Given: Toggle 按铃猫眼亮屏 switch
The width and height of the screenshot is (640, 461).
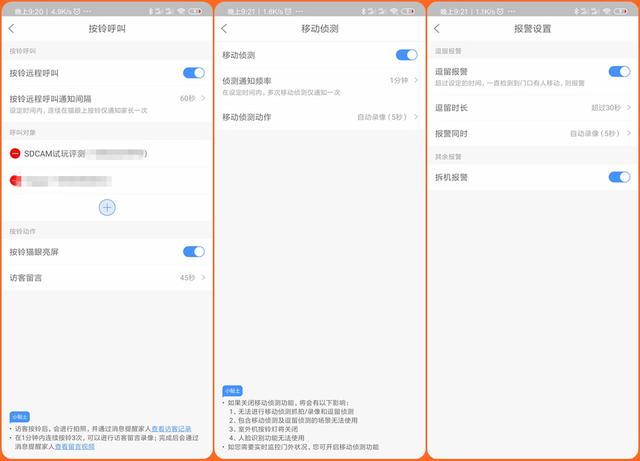Looking at the screenshot, I should [x=194, y=252].
